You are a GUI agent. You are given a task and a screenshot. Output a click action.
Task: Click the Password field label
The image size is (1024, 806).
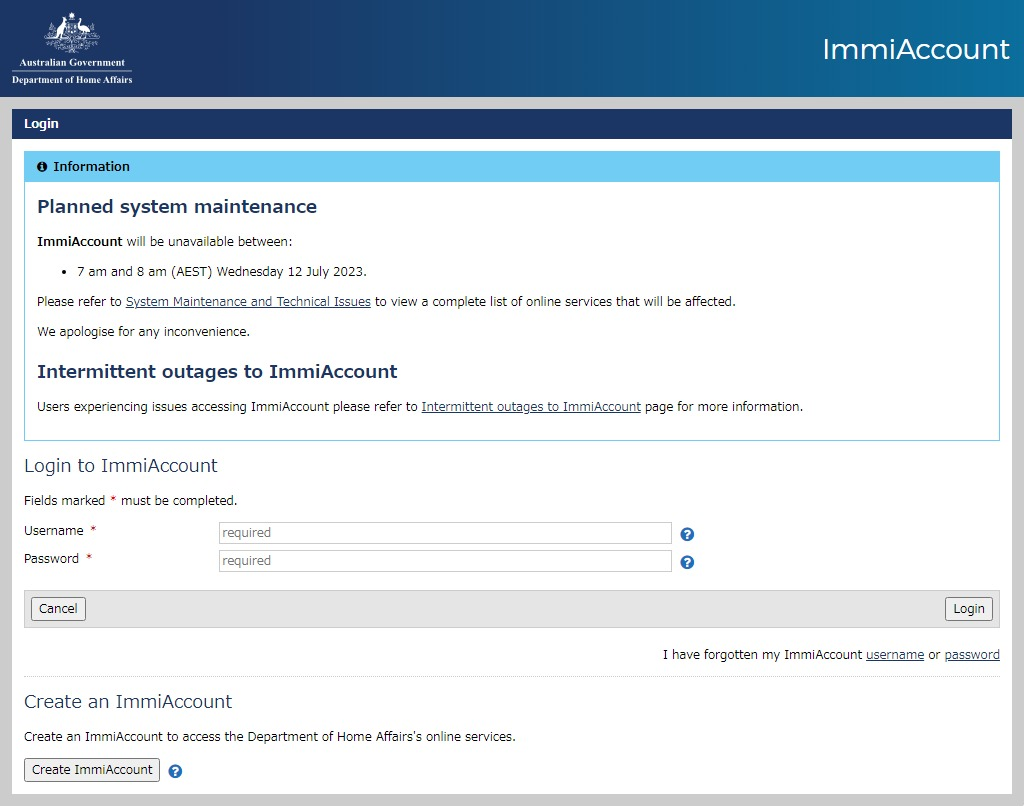coord(52,559)
